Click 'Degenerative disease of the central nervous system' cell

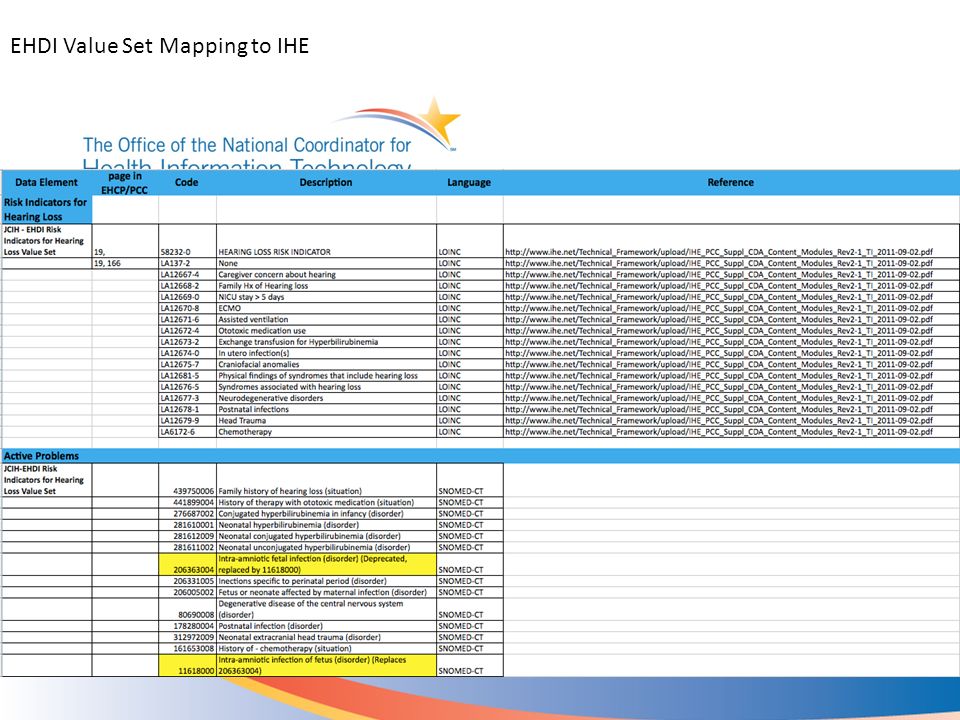point(326,609)
